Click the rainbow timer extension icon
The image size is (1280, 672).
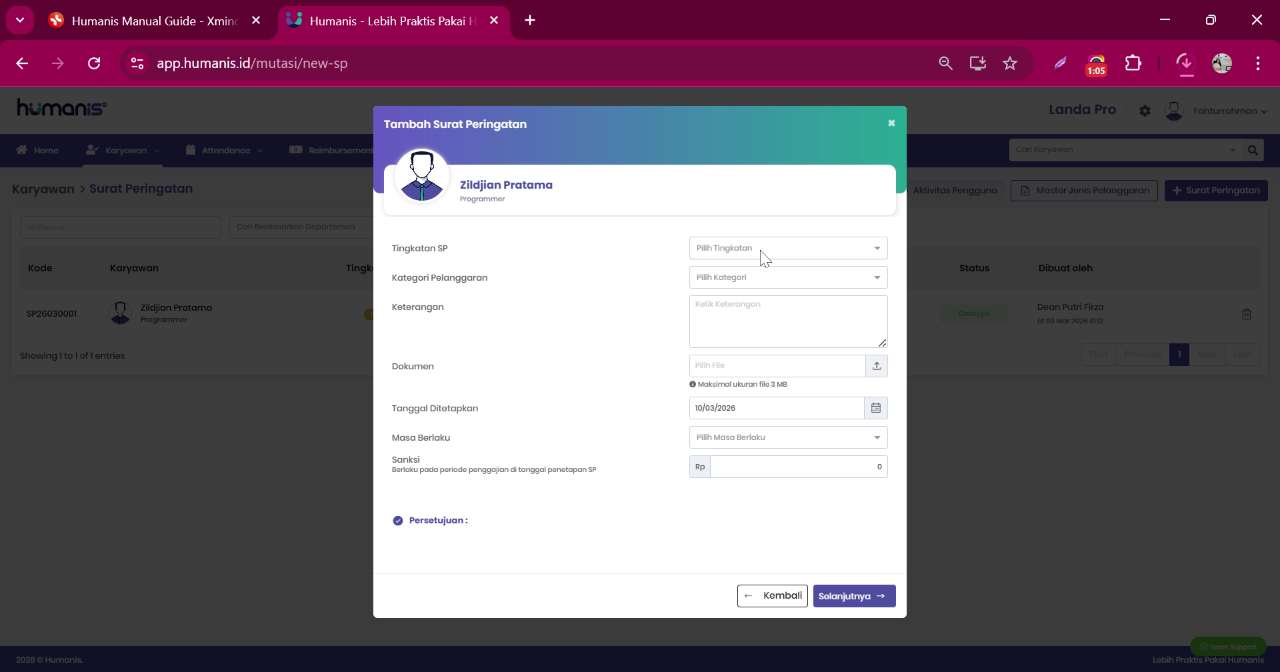point(1097,64)
